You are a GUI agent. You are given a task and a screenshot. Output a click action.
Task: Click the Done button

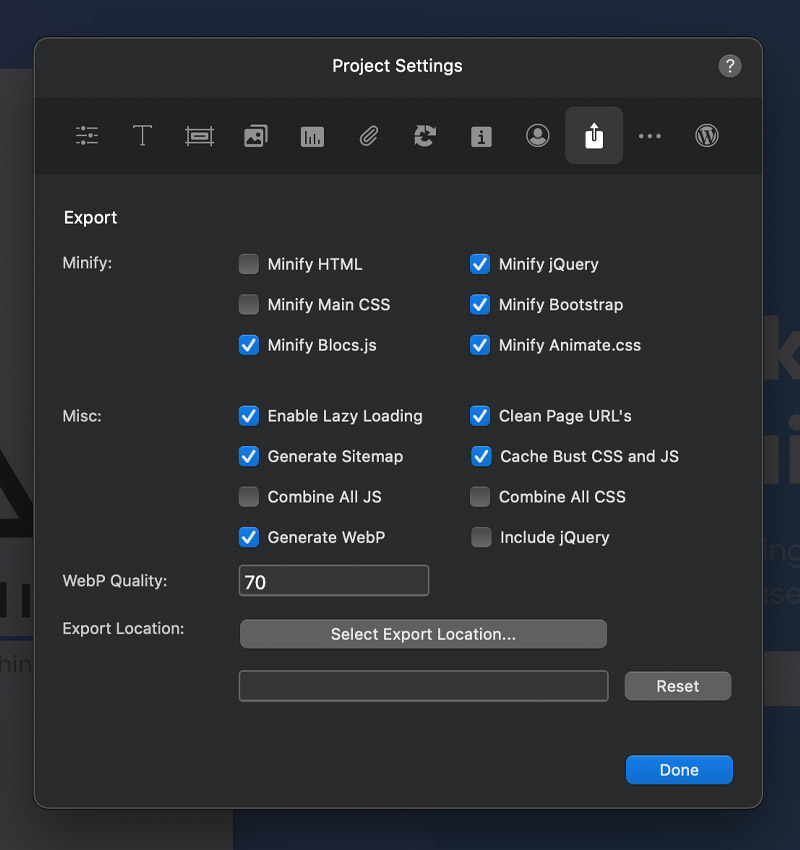click(679, 770)
